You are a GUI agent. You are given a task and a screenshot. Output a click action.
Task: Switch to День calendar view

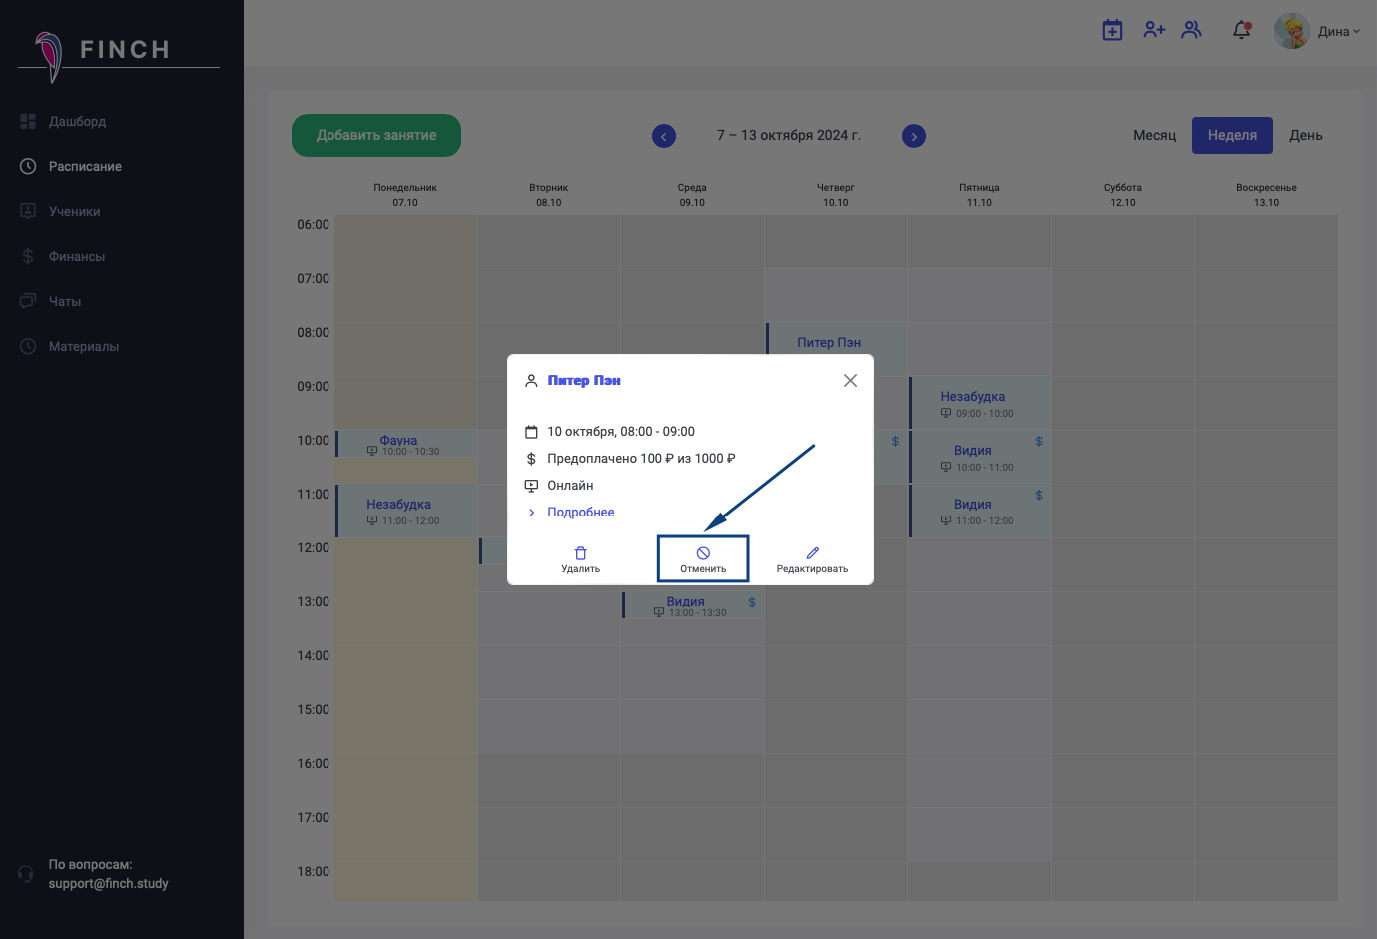pos(1305,135)
